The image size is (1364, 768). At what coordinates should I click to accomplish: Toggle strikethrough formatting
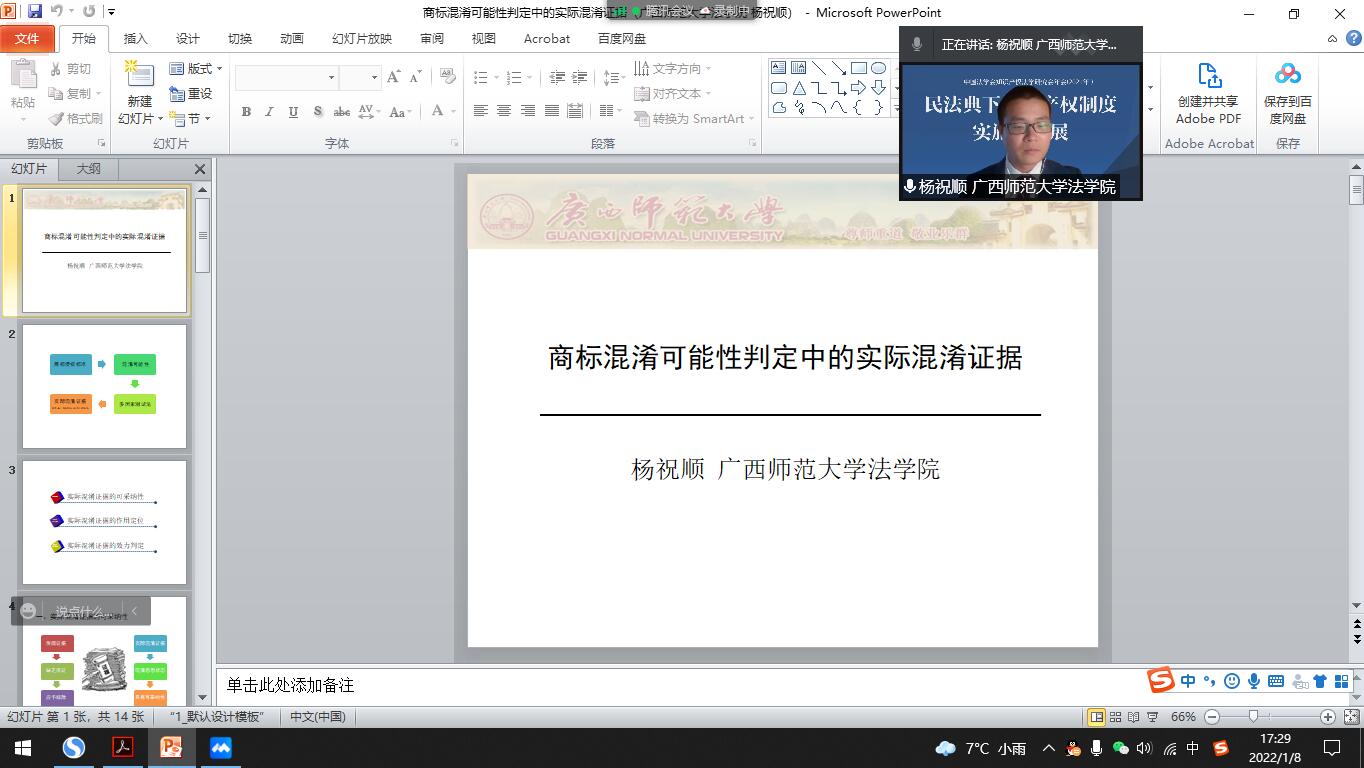[x=342, y=112]
